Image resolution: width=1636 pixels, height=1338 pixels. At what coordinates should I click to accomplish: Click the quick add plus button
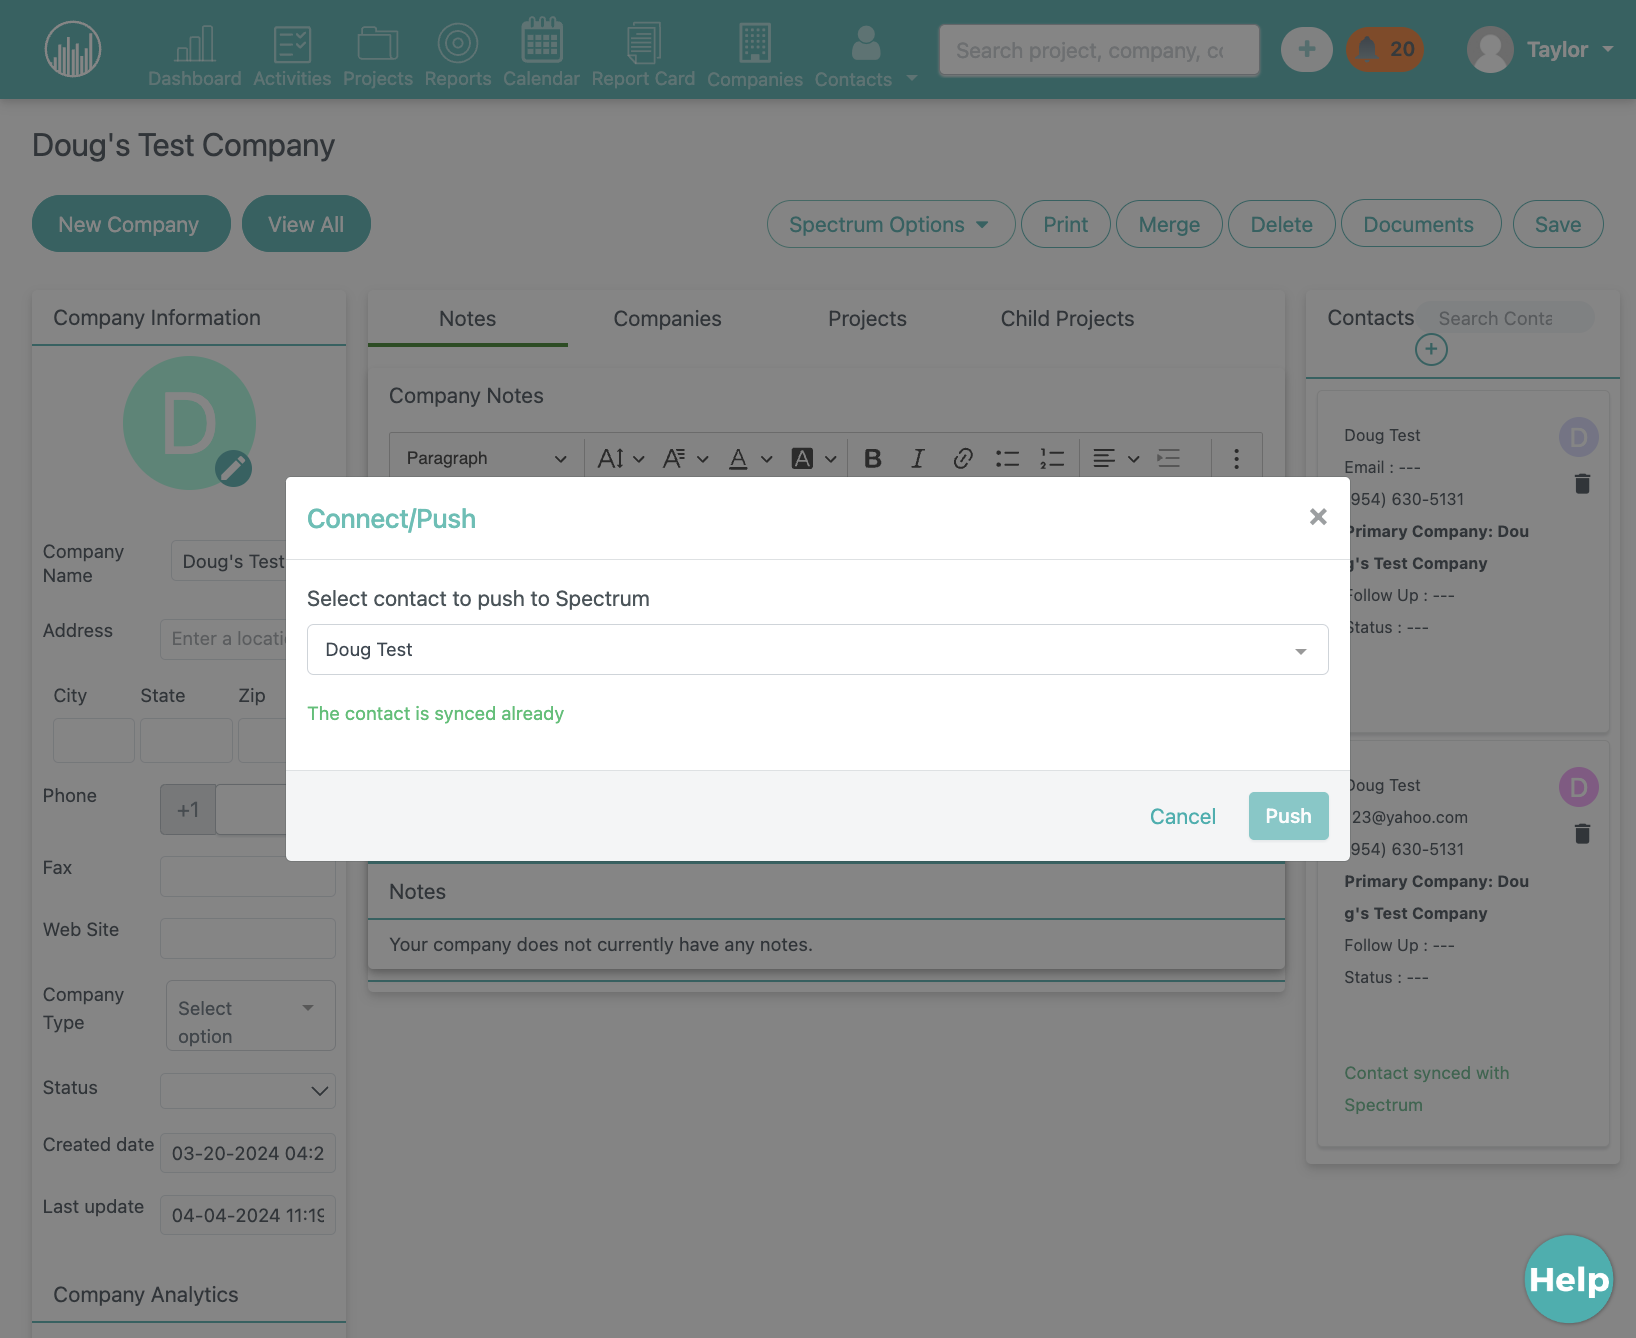1307,49
